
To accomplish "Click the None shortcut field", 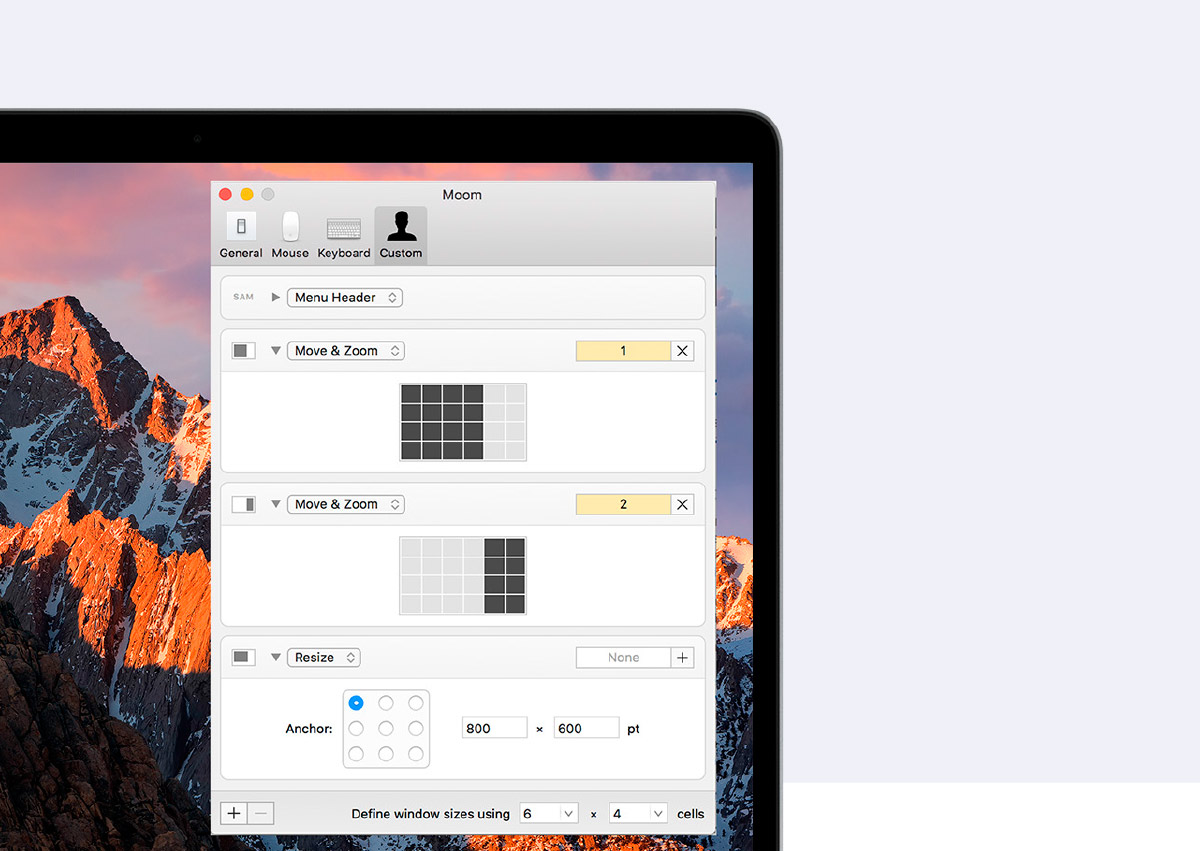I will click(x=623, y=657).
